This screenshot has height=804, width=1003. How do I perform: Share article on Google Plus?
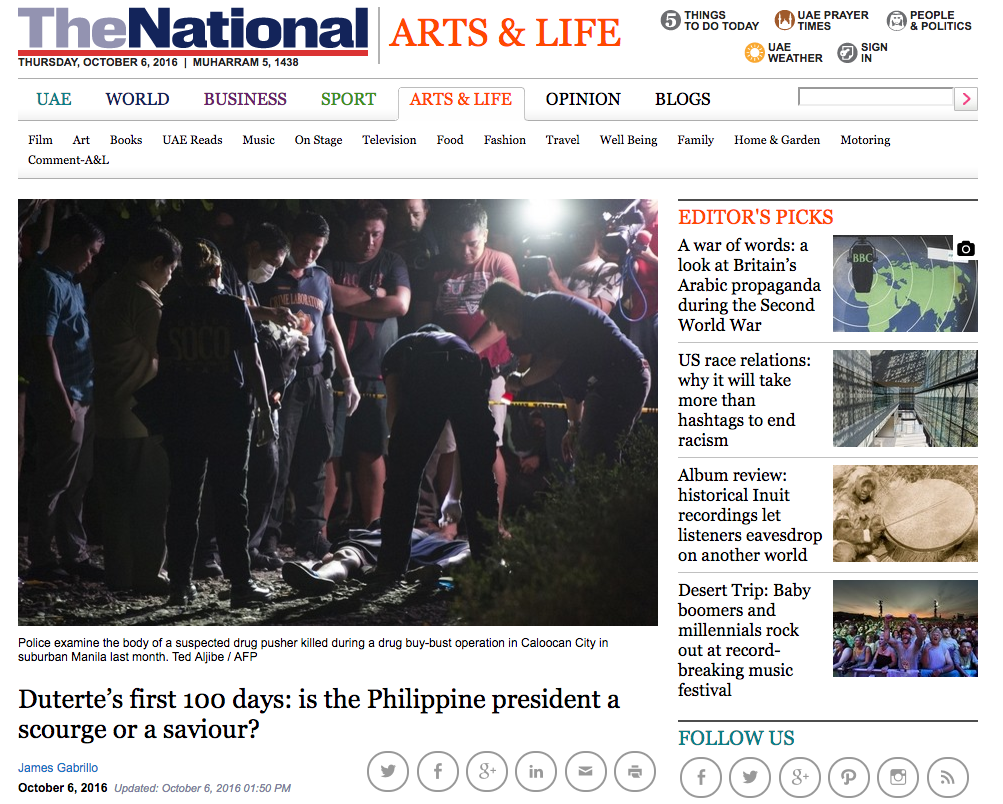(x=487, y=771)
